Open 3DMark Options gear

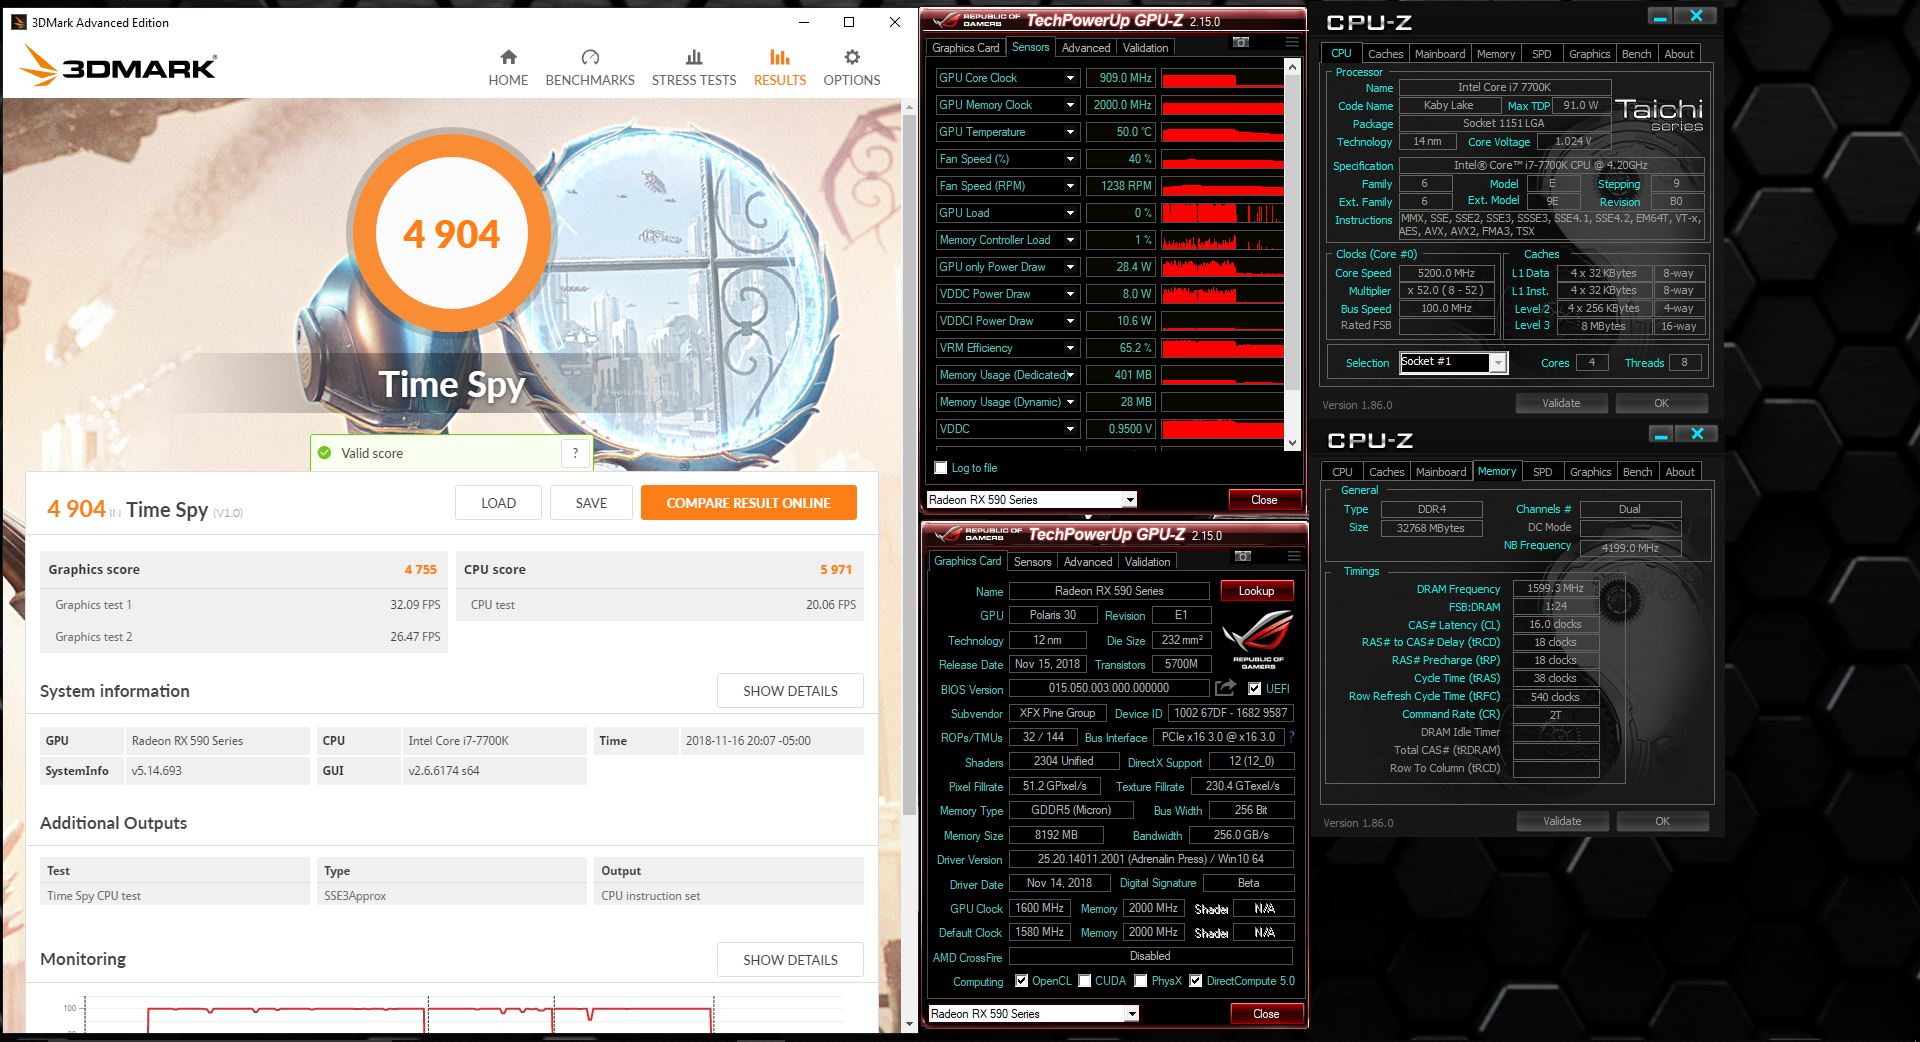[852, 68]
